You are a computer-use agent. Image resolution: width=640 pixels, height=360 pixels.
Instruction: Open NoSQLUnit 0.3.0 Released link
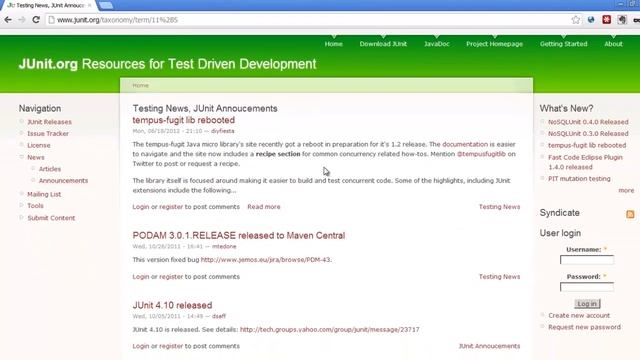(x=588, y=133)
